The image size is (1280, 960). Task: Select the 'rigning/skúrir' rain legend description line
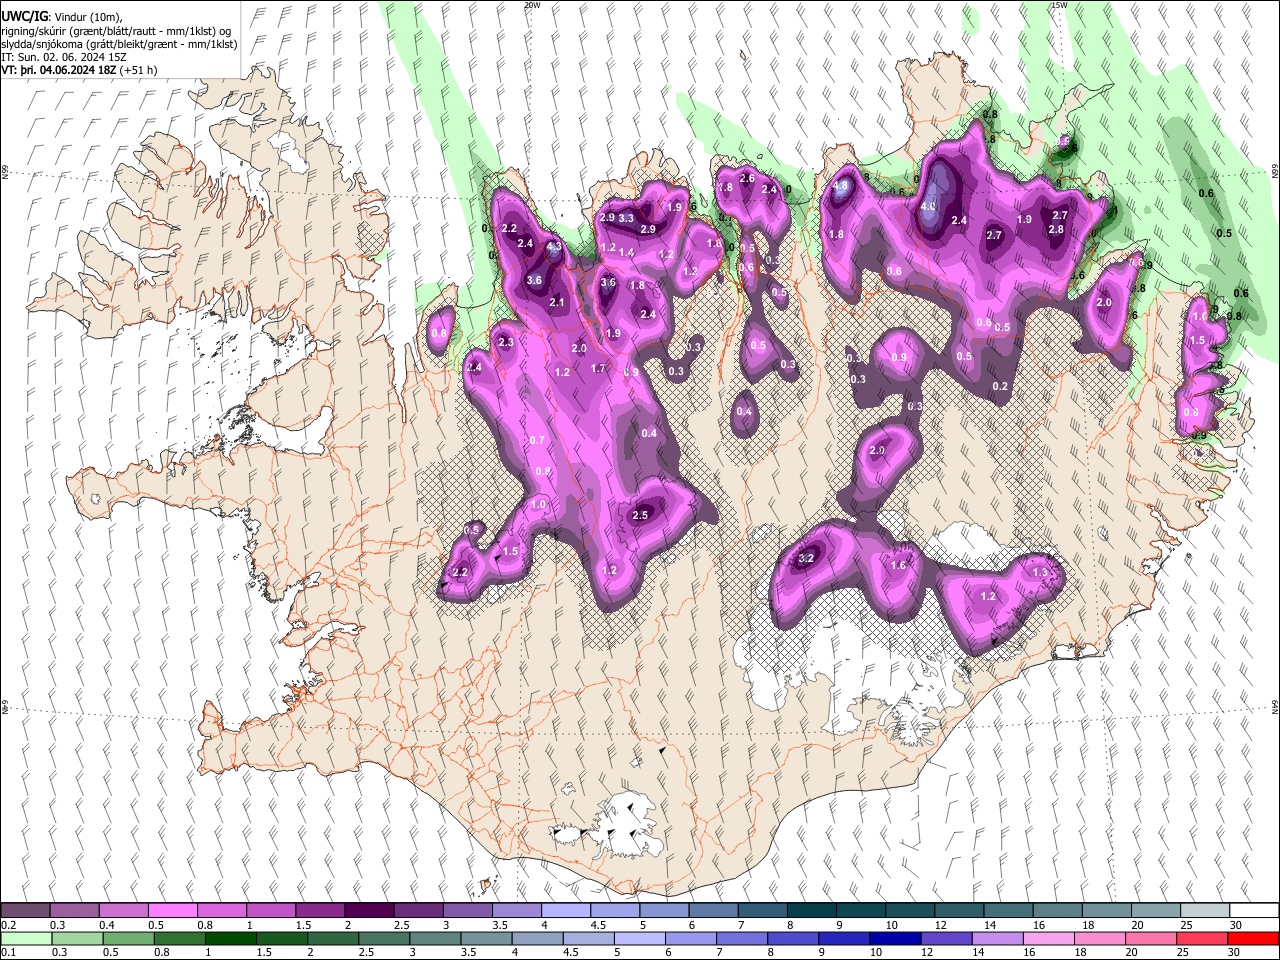click(117, 30)
